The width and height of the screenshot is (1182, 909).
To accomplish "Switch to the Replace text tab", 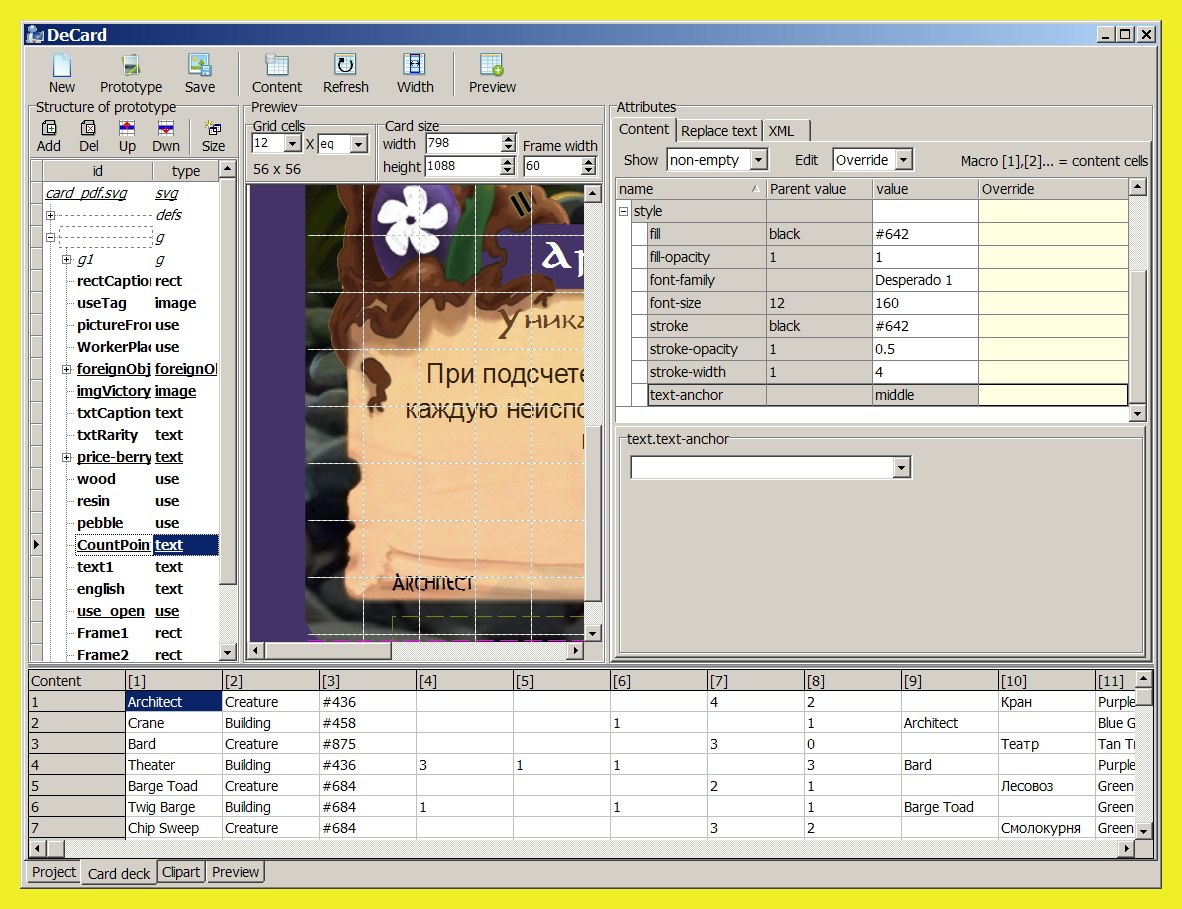I will pyautogui.click(x=718, y=131).
